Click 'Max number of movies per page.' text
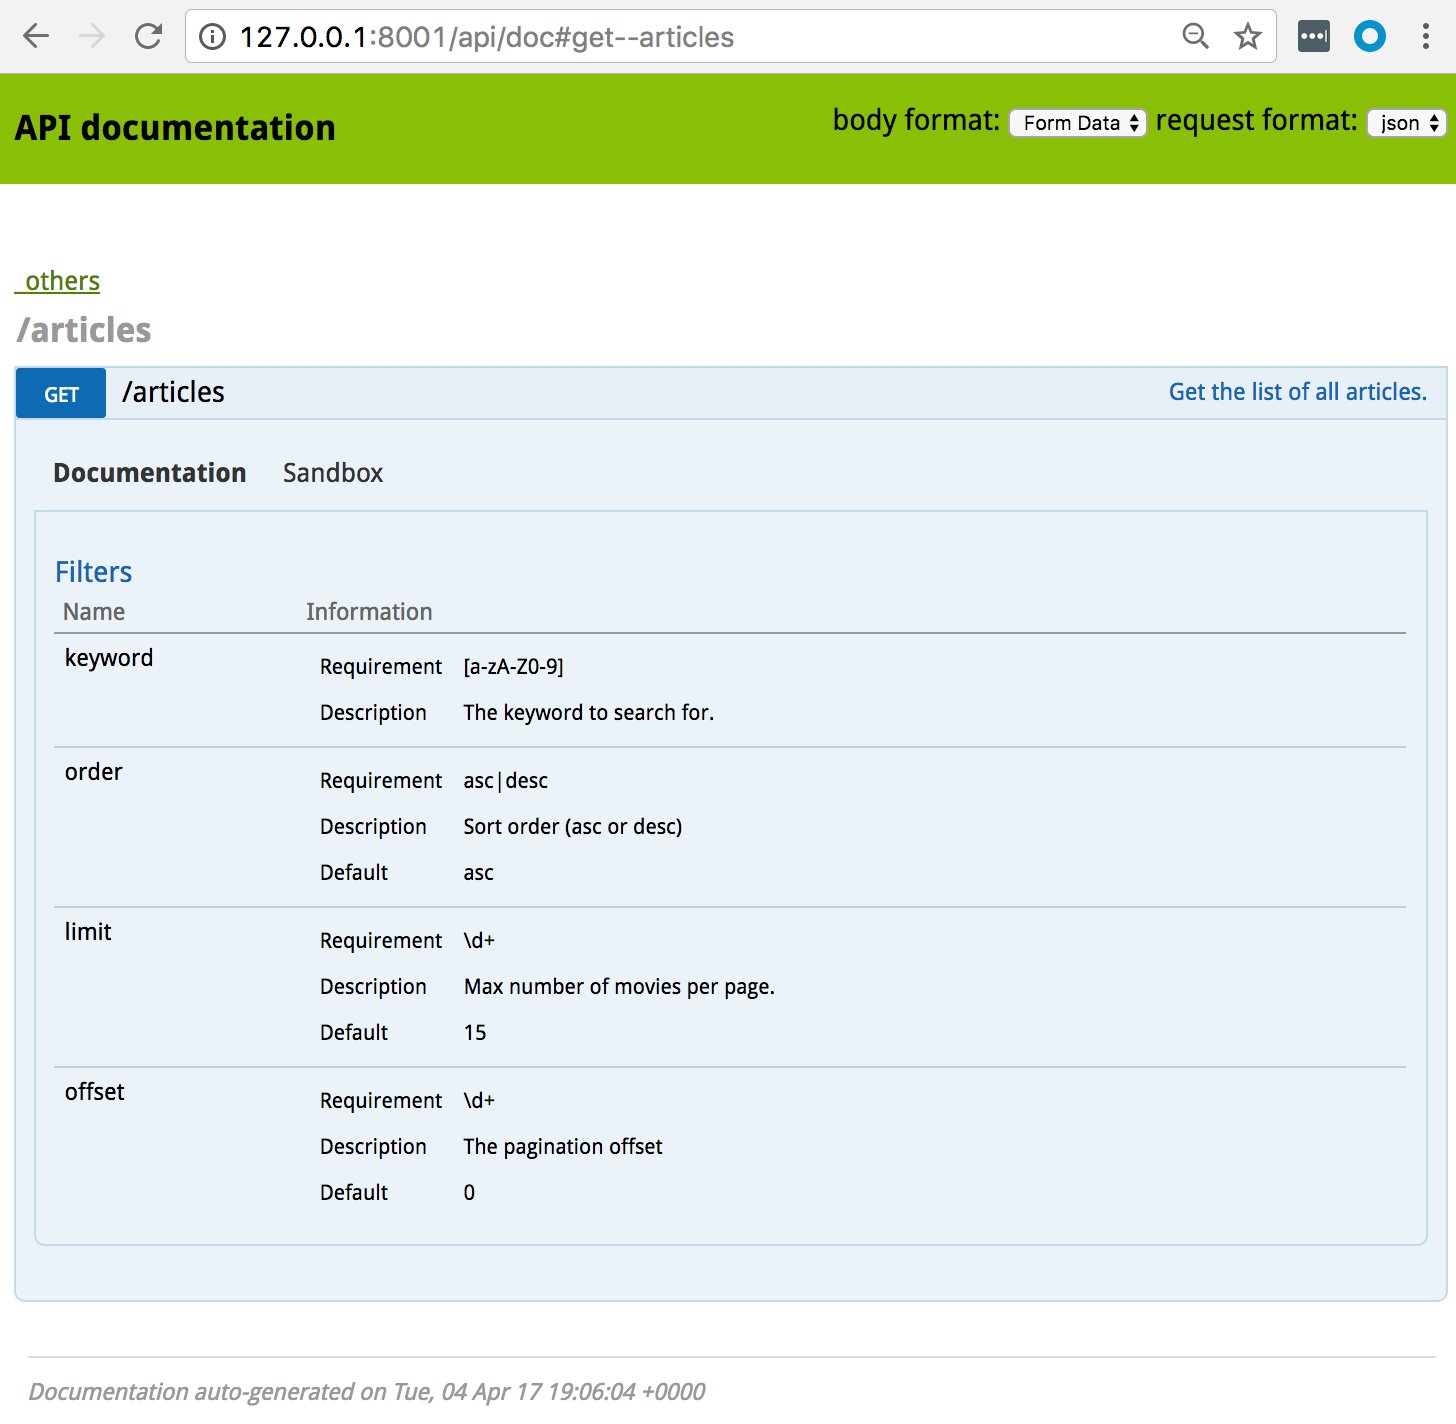Screen dimensions: 1456x1424 (x=620, y=987)
